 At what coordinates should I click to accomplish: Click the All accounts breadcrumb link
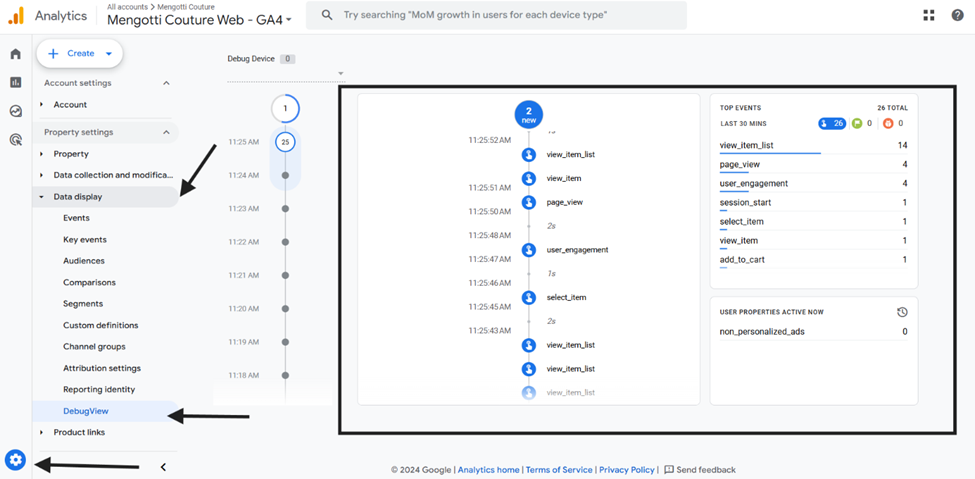pyautogui.click(x=126, y=6)
